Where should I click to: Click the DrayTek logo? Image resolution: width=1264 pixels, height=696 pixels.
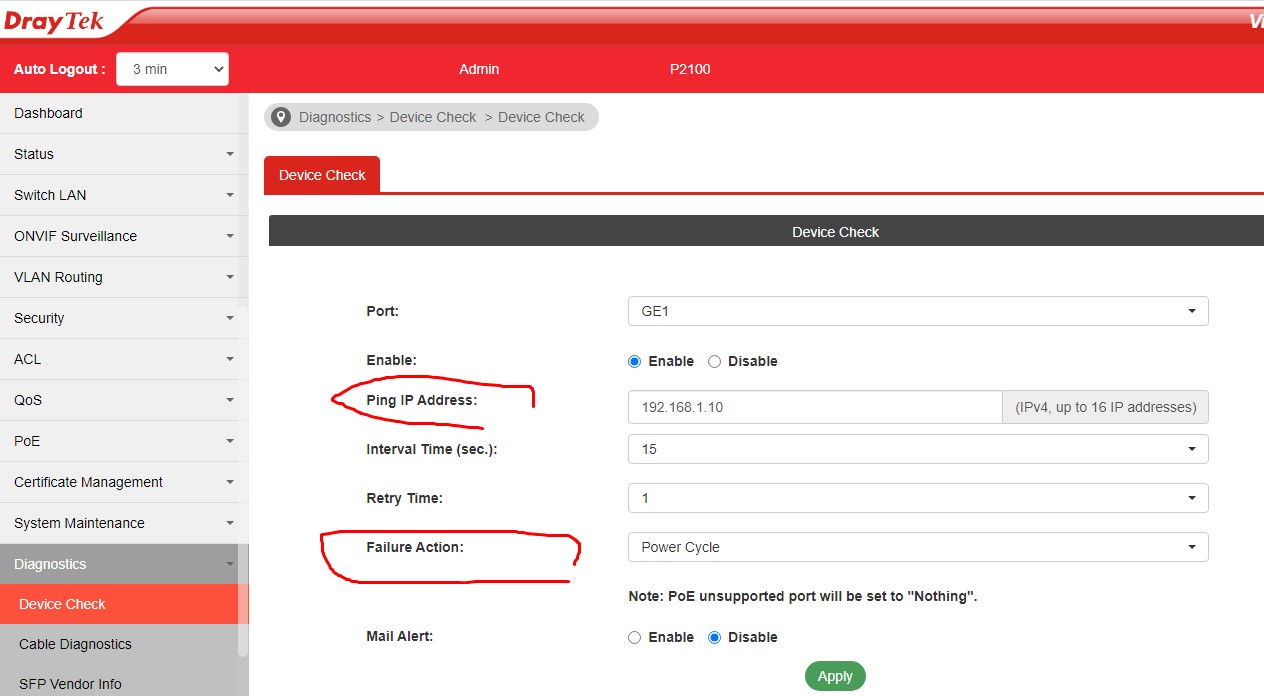tap(54, 20)
